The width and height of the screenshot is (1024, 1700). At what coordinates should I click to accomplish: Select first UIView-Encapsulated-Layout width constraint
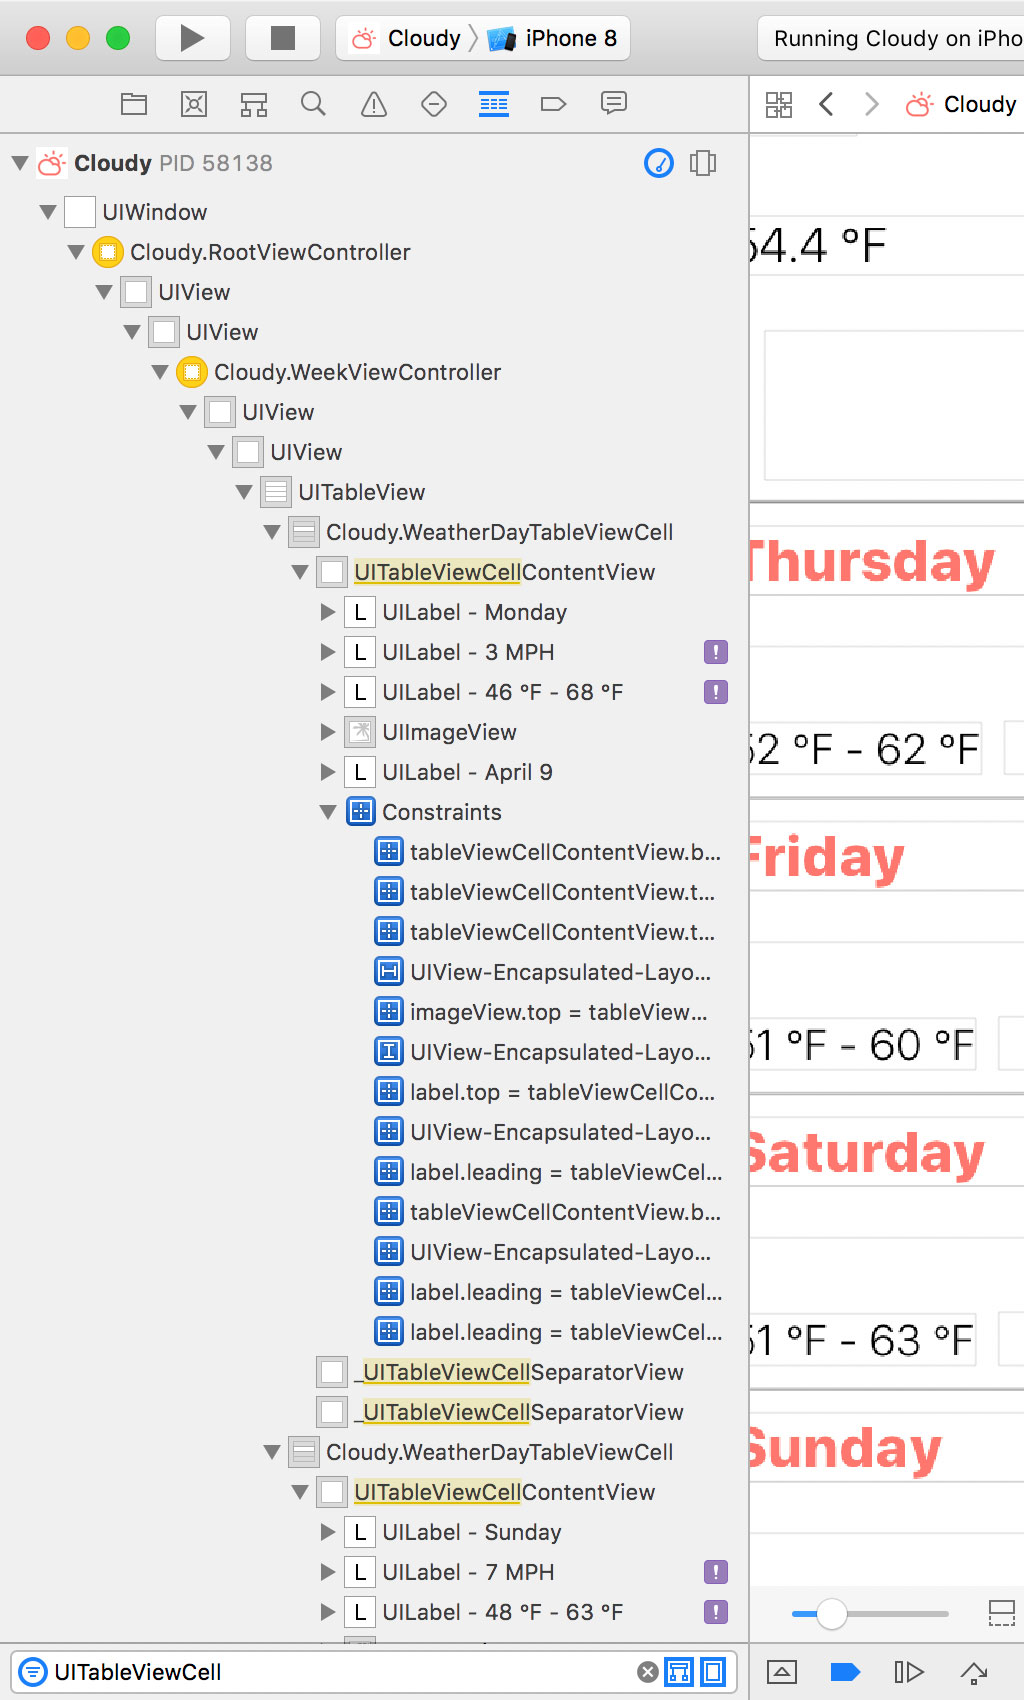(x=543, y=972)
